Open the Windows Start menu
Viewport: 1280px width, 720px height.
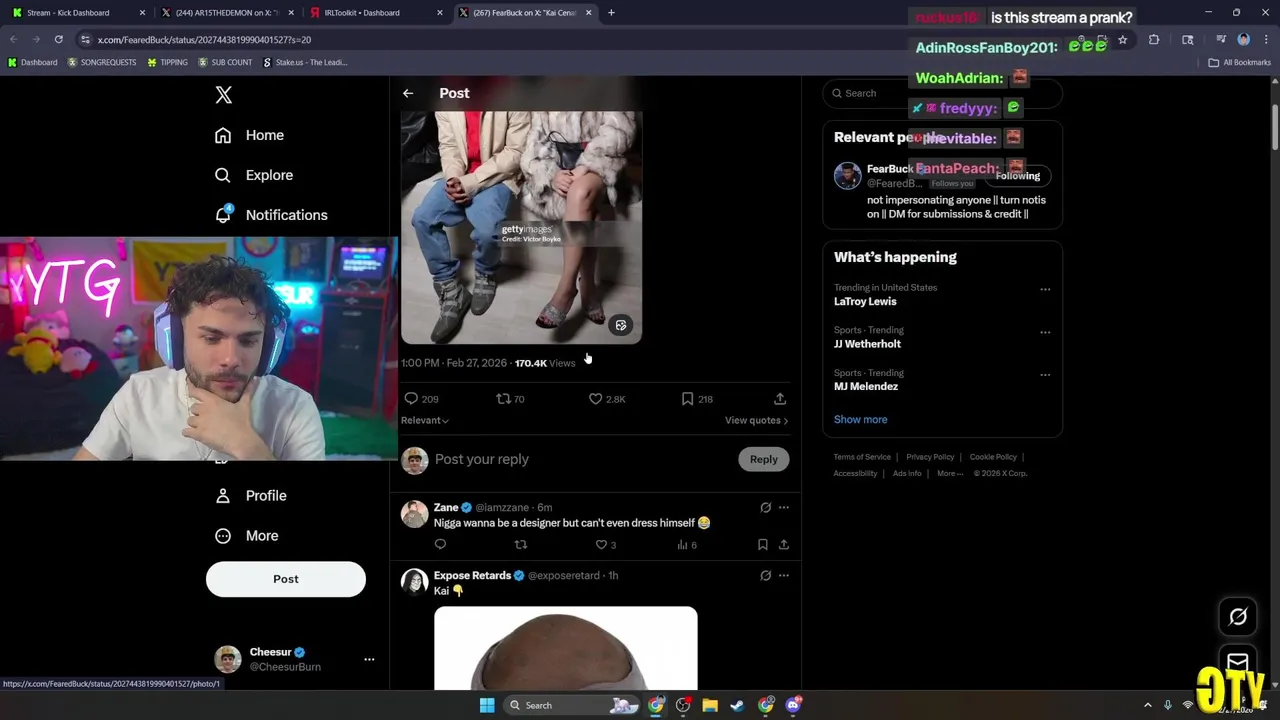[487, 706]
